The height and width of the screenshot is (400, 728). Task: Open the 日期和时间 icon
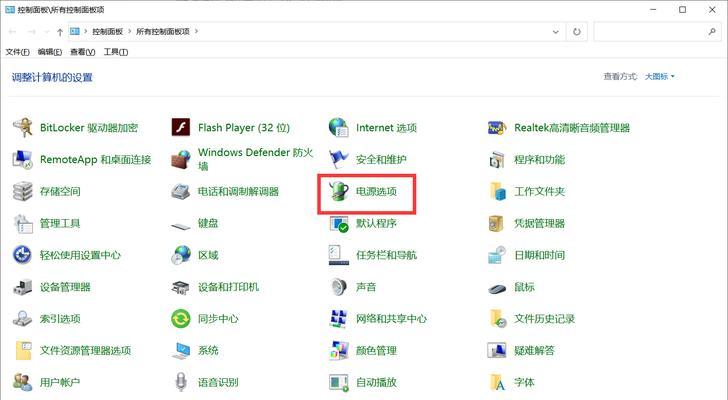pos(497,255)
